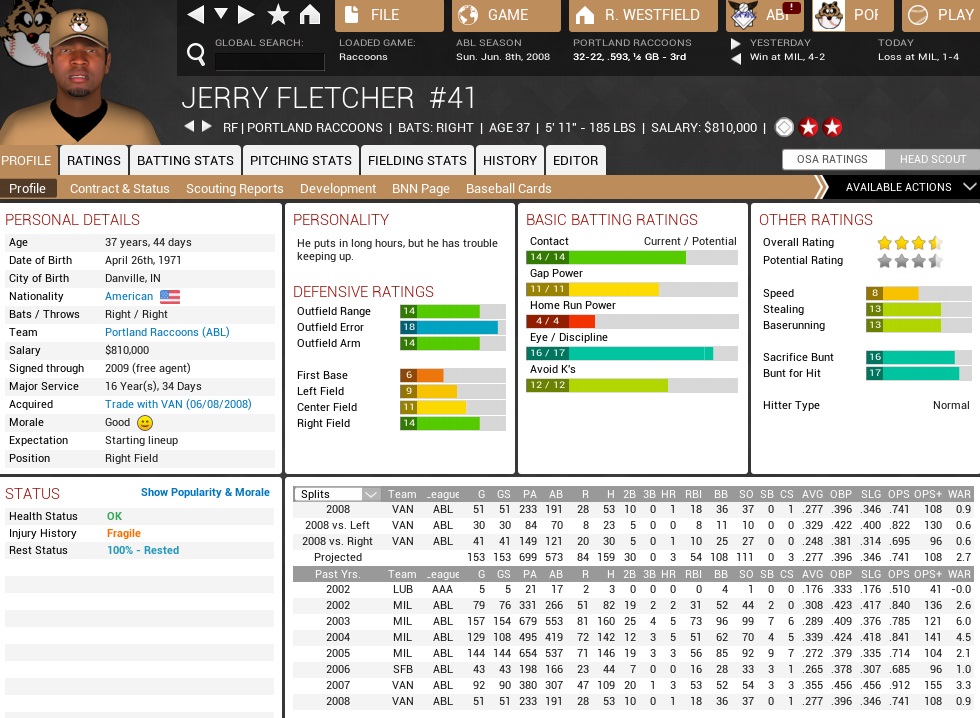Image resolution: width=980 pixels, height=718 pixels.
Task: Open the Scouting Reports subtab
Action: point(234,188)
